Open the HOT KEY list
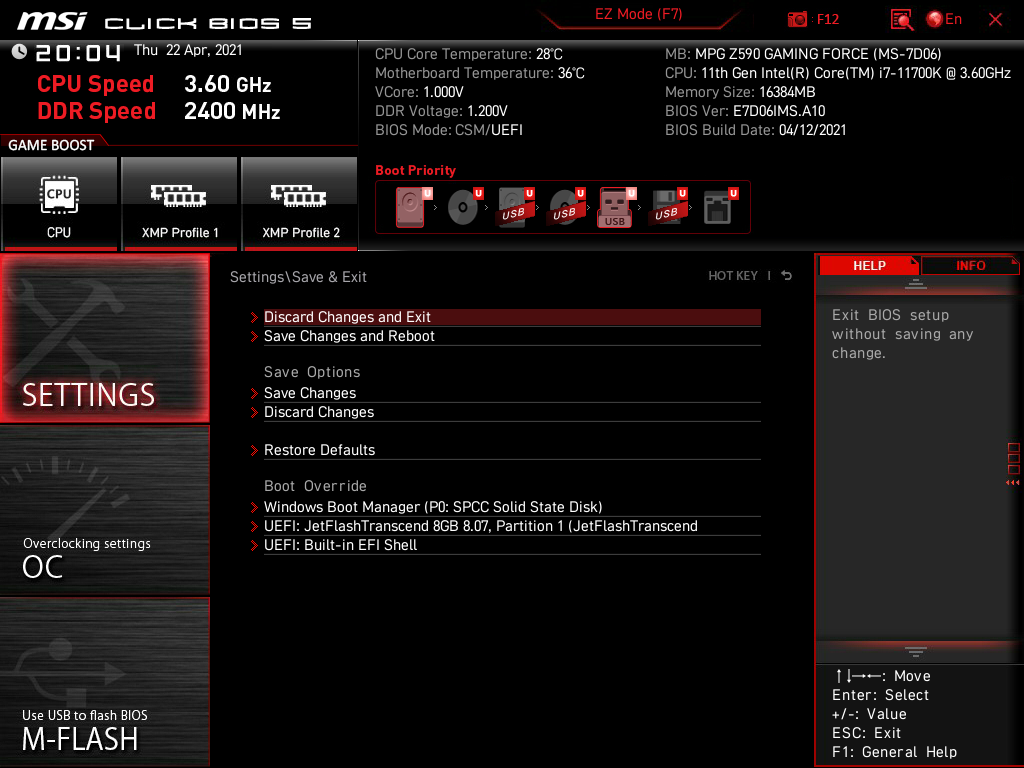The height and width of the screenshot is (768, 1024). [x=733, y=276]
